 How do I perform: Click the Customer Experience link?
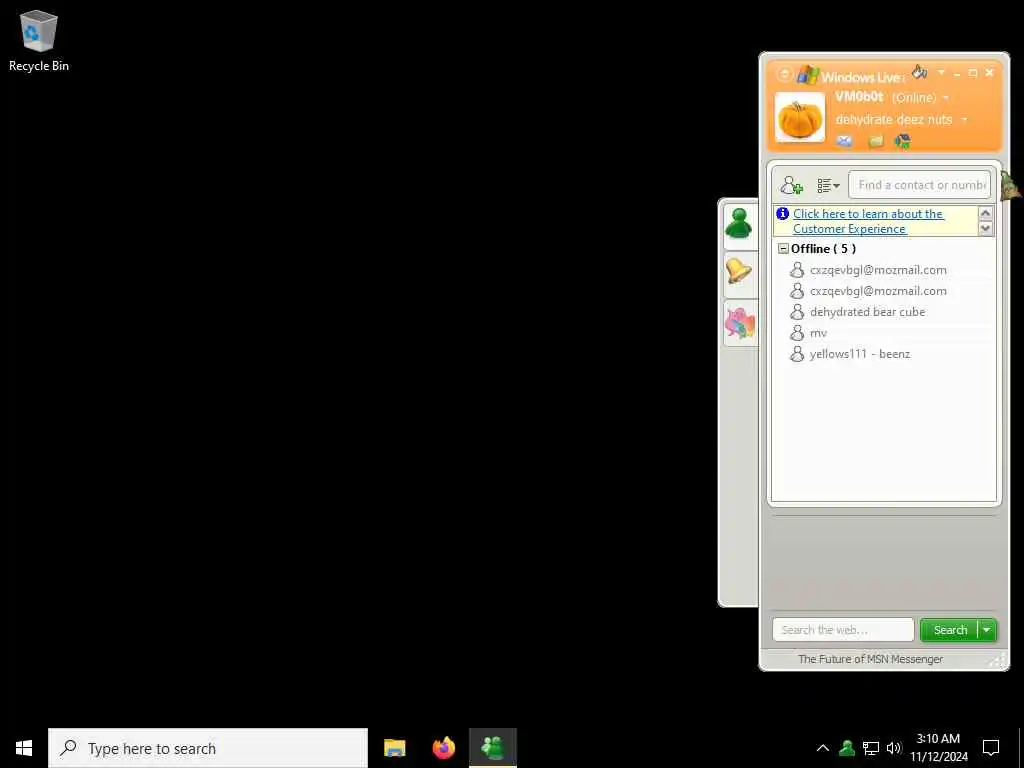coord(868,221)
